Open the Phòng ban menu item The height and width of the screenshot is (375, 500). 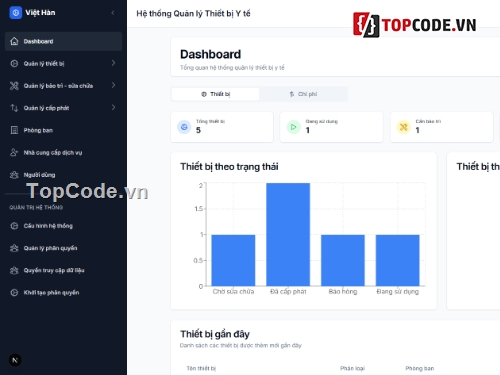point(63,130)
